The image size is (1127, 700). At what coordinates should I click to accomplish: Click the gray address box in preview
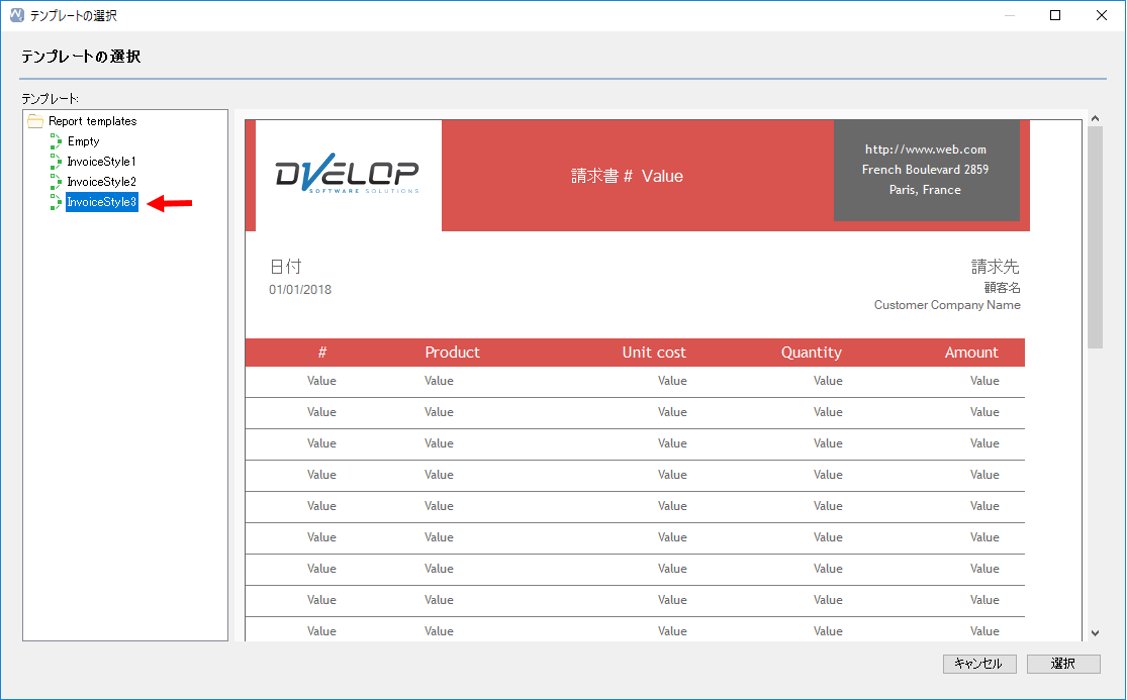[x=926, y=170]
